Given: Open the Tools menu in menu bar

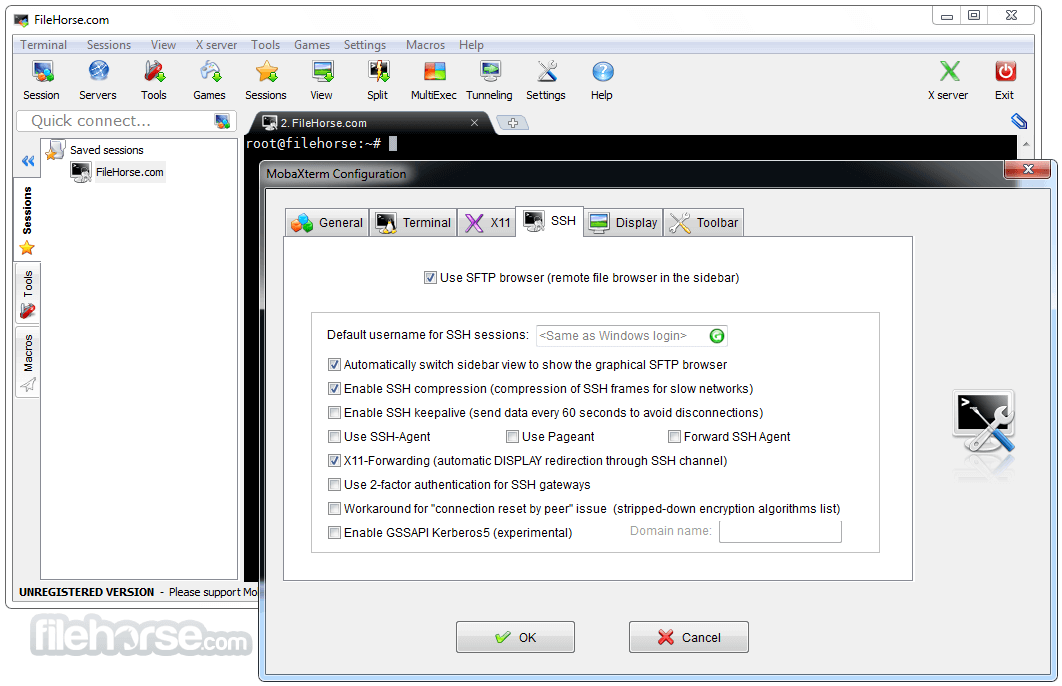Looking at the screenshot, I should [266, 45].
